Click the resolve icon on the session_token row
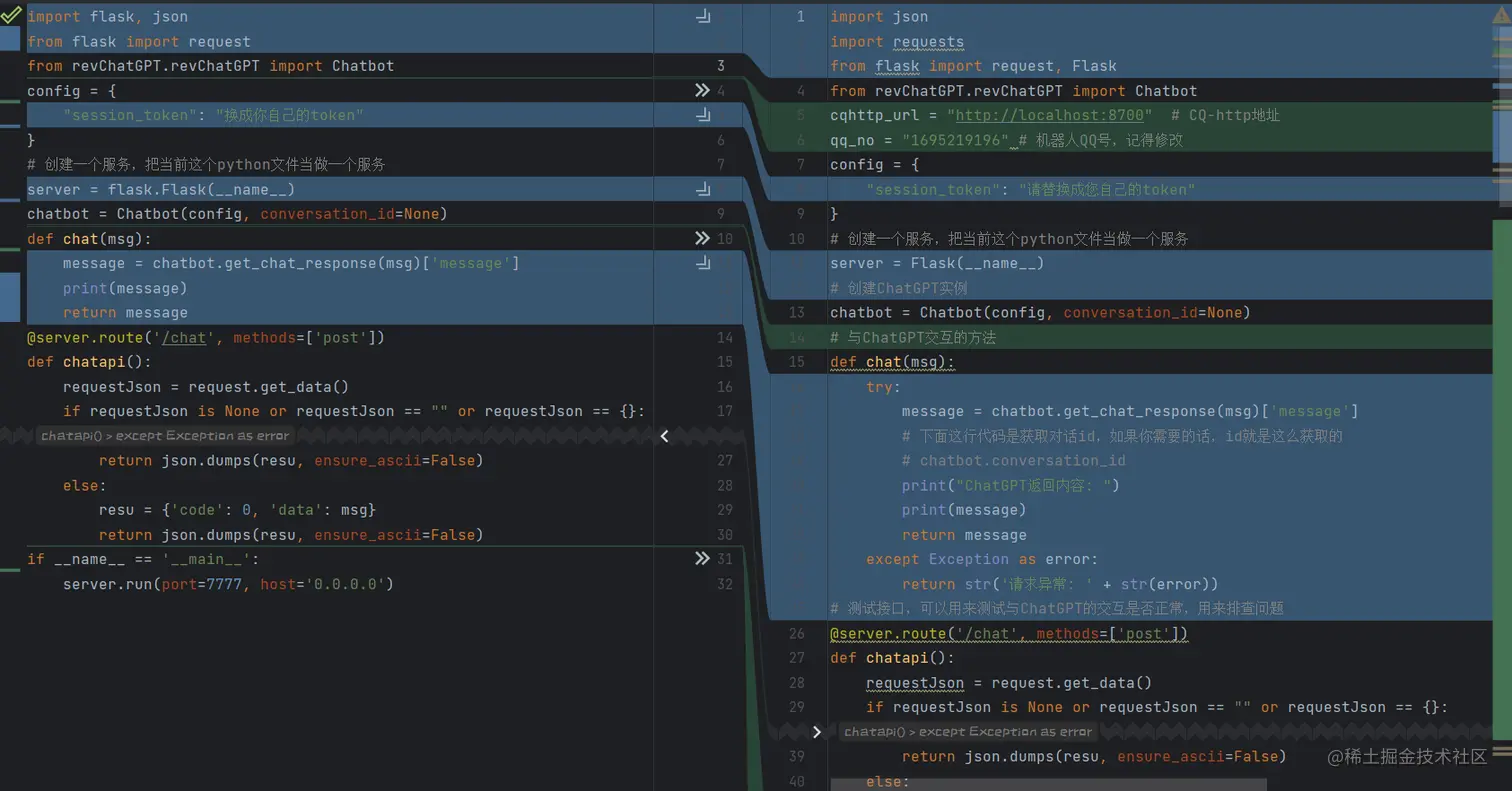The image size is (1512, 791). point(703,115)
